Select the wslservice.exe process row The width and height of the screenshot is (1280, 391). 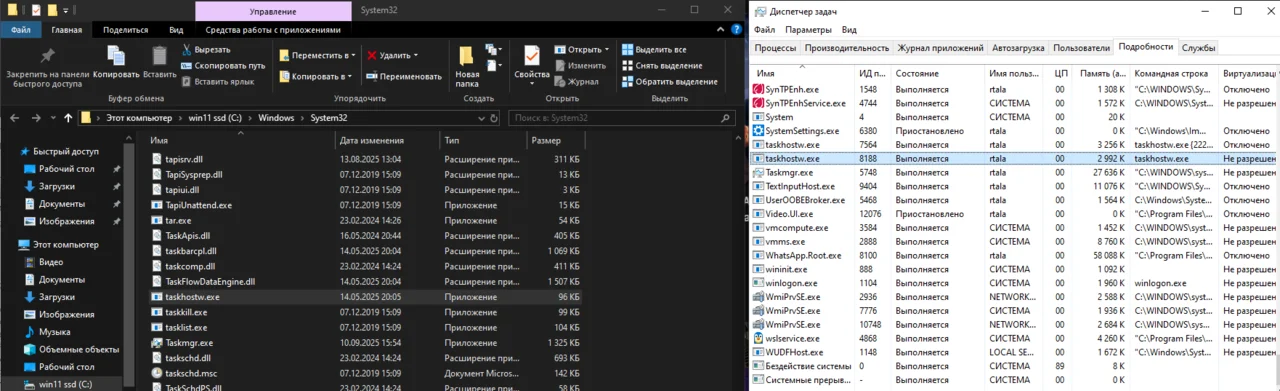1015,338
